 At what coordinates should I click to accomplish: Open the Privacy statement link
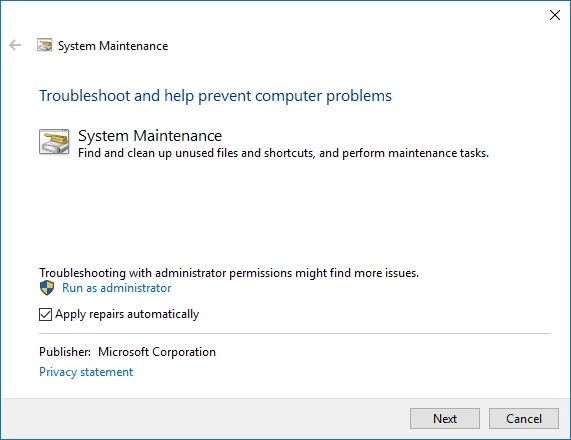(86, 372)
